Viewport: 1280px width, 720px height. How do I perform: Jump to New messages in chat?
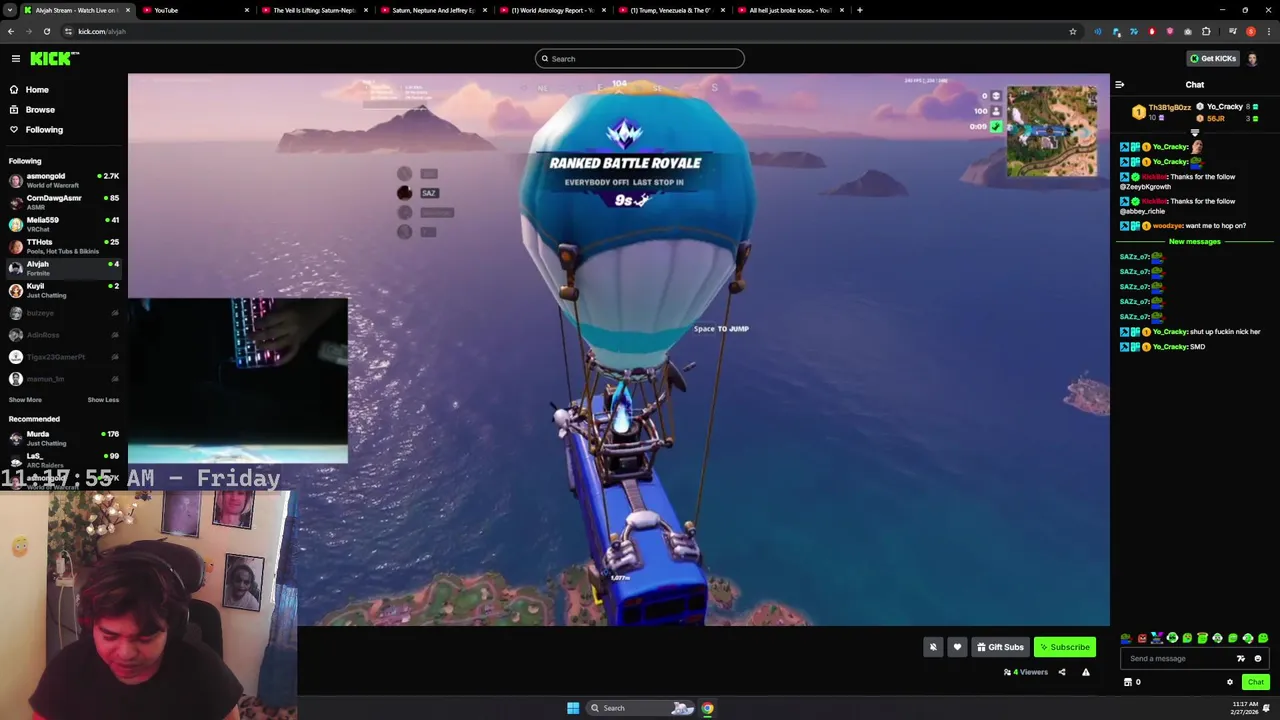tap(1195, 242)
